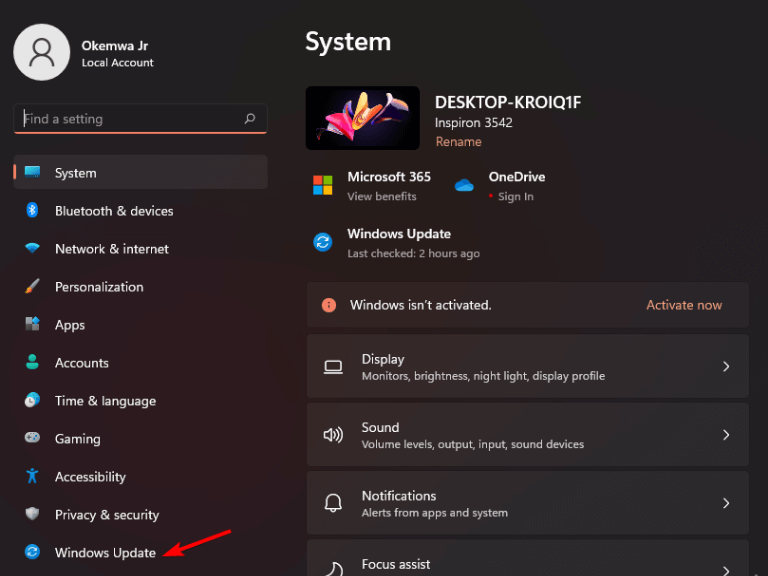Click the Okemwa Jr account name
This screenshot has width=768, height=576.
click(115, 46)
